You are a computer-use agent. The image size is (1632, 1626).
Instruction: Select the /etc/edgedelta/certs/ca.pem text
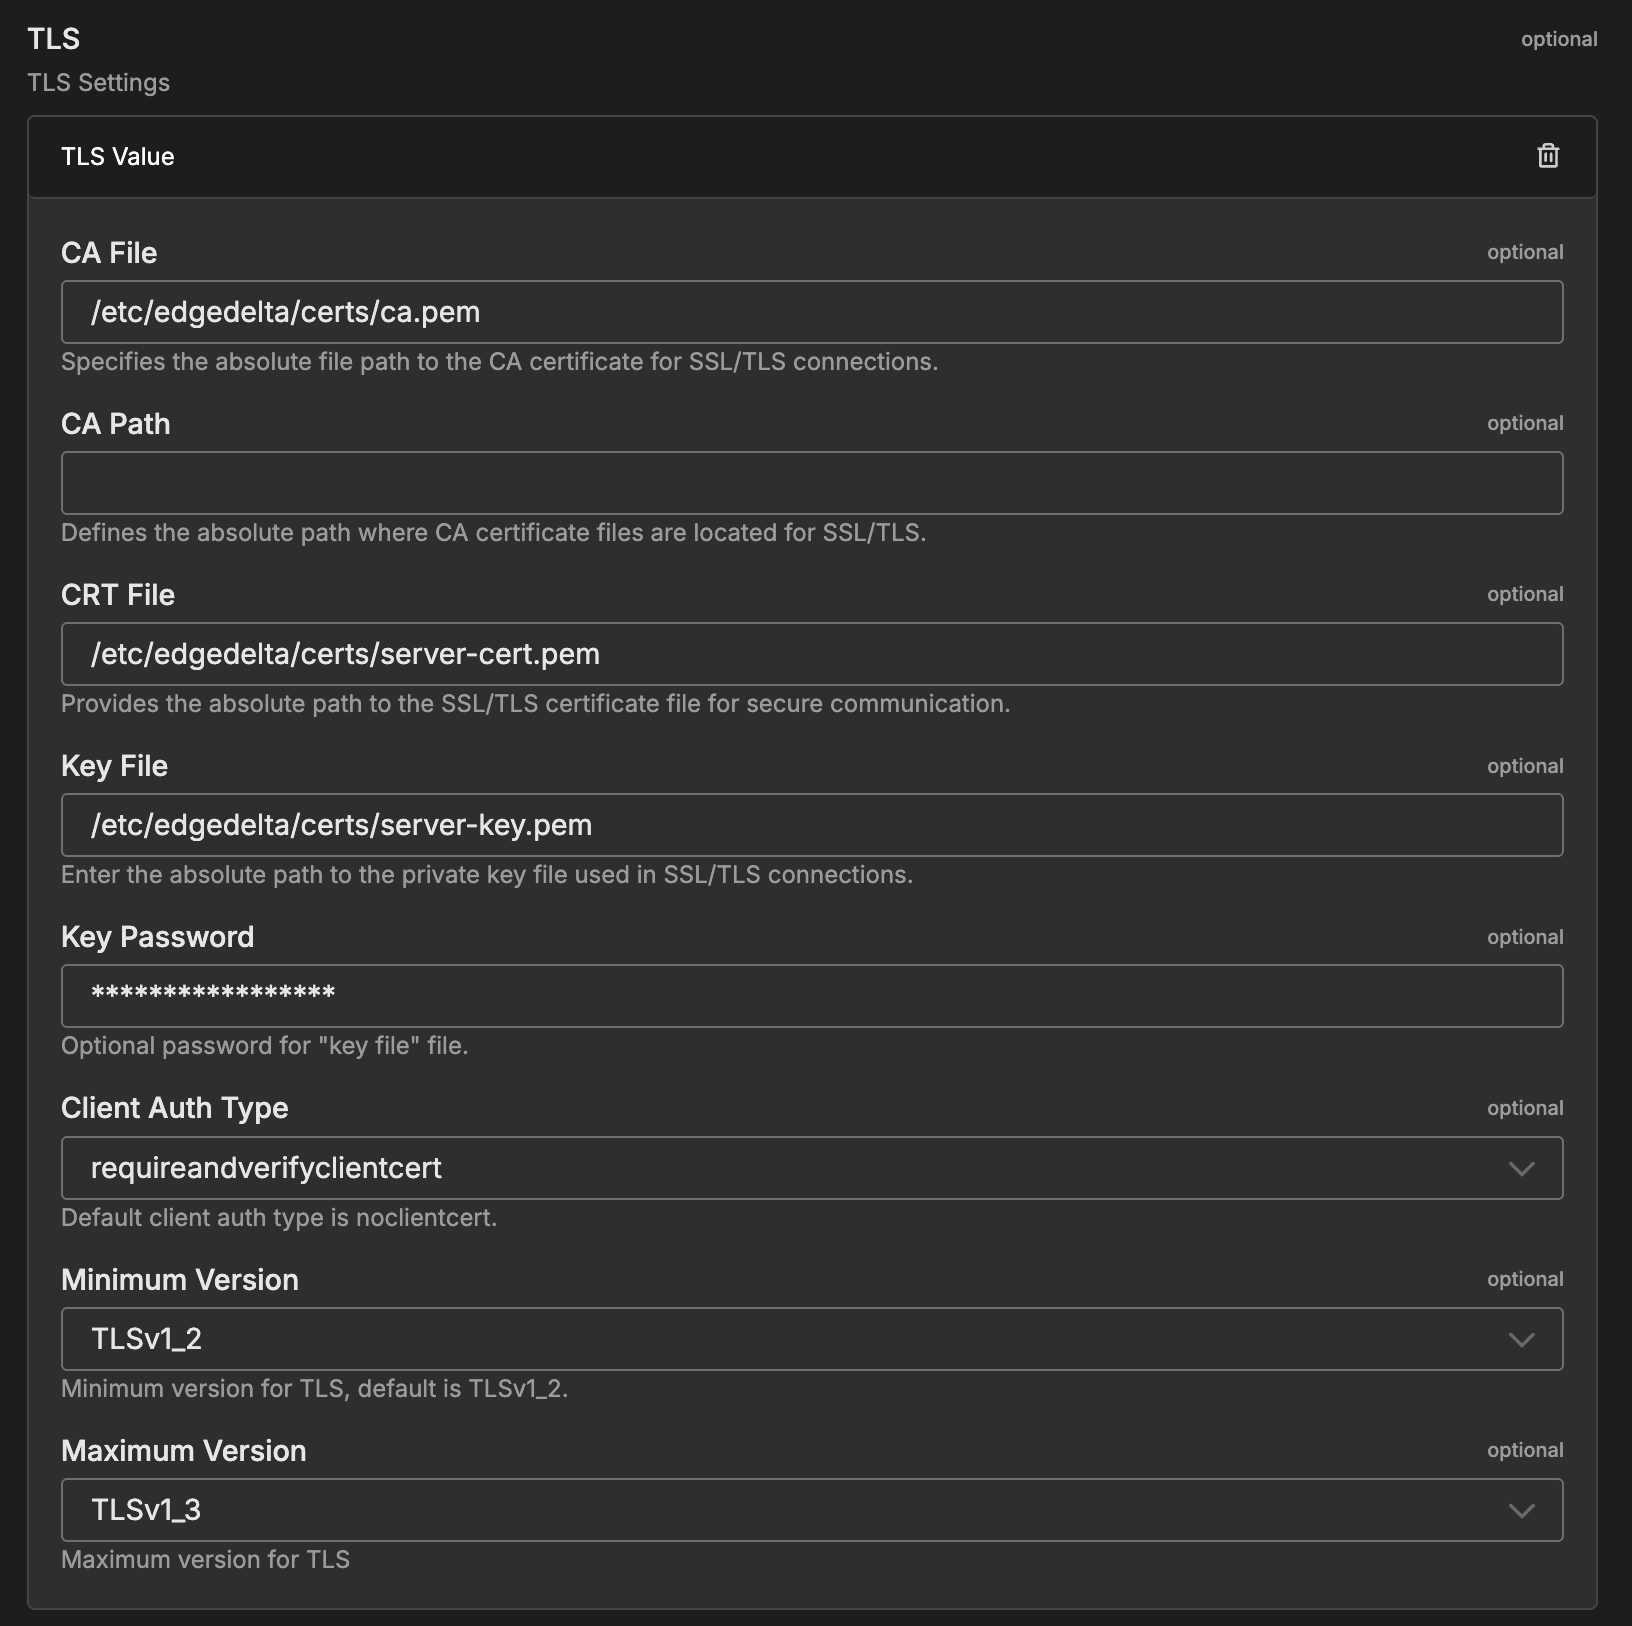pyautogui.click(x=286, y=311)
